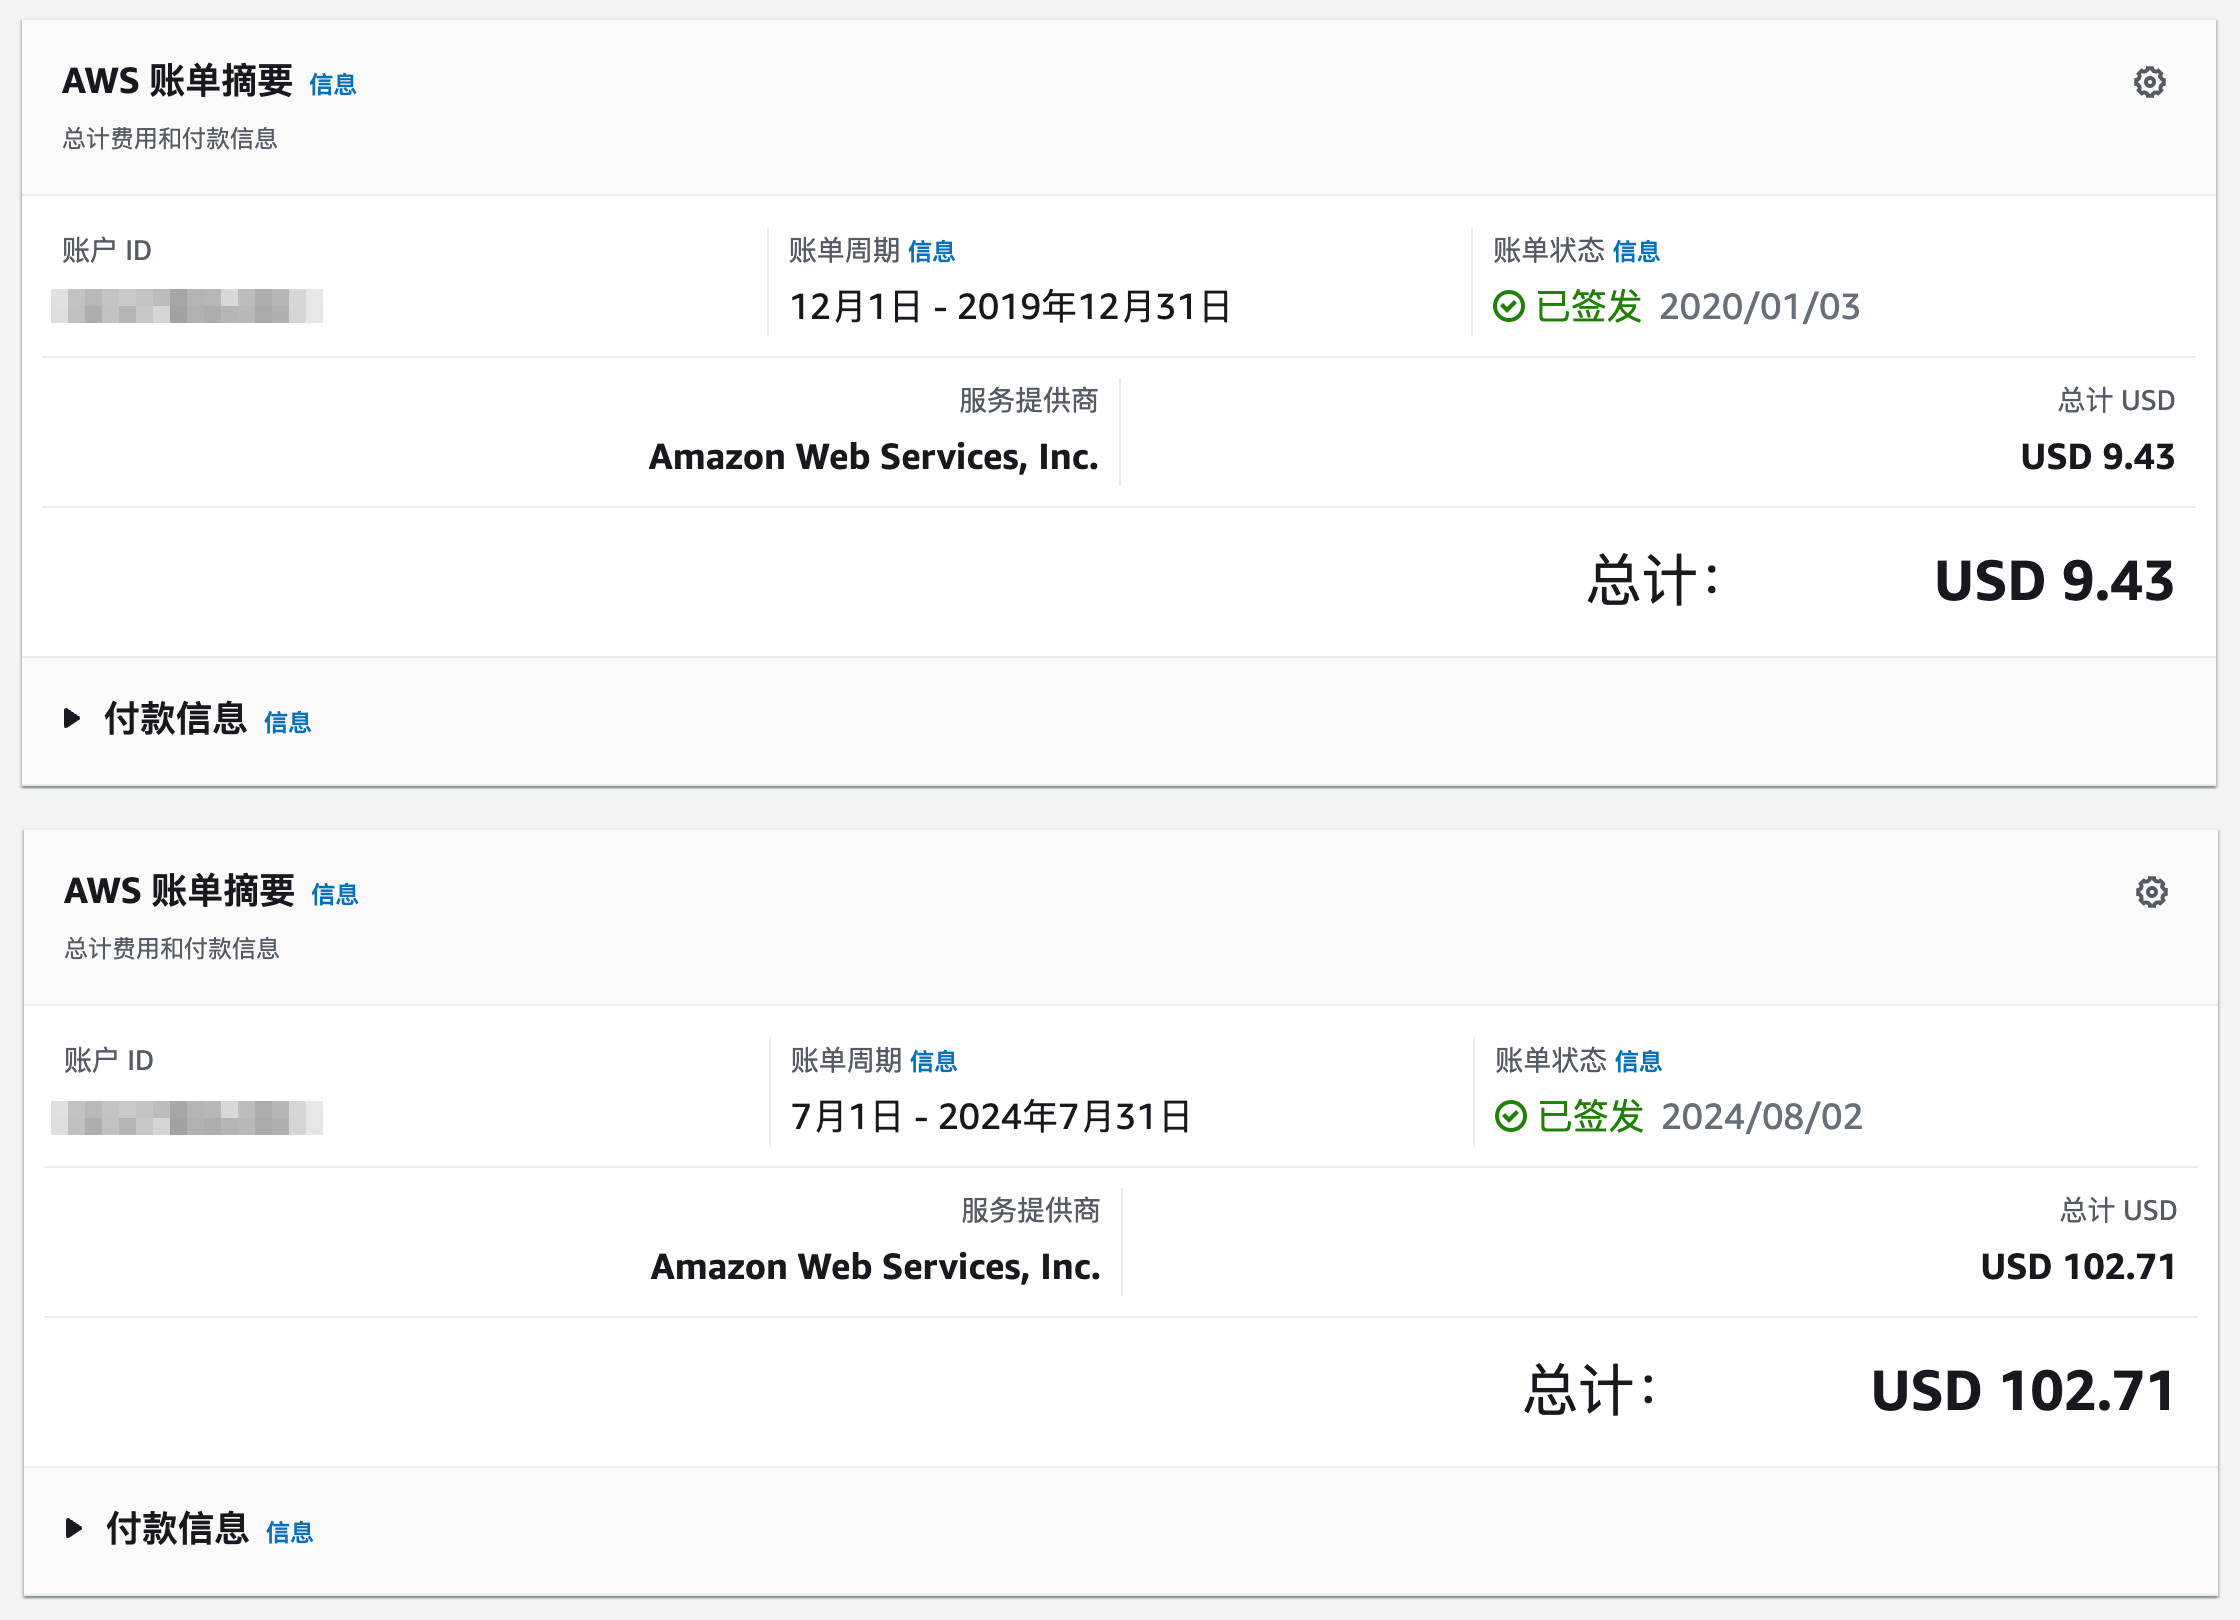This screenshot has height=1620, width=2240.
Task: Open 信息 link next to 账单状态 in the 2024/08/02 bill
Action: click(1639, 1061)
